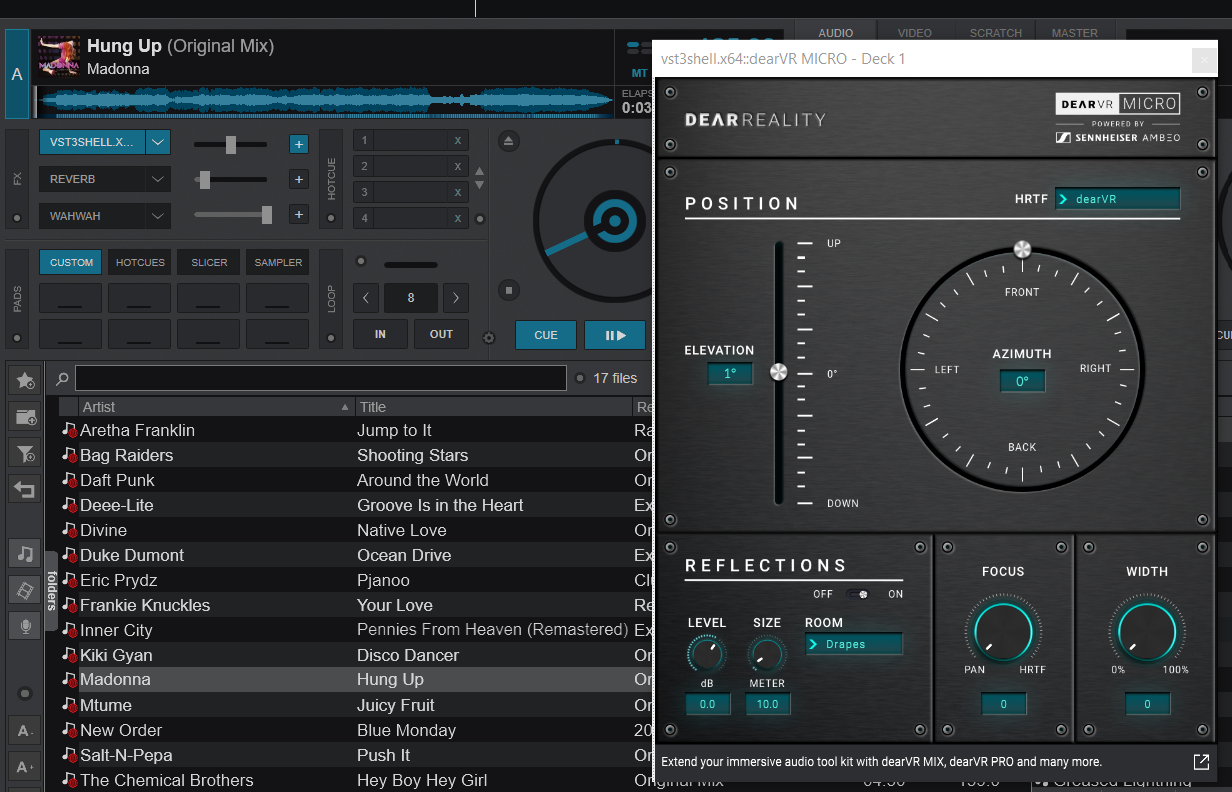This screenshot has height=792, width=1232.
Task: Click hotcue page down arrow
Action: 479,185
